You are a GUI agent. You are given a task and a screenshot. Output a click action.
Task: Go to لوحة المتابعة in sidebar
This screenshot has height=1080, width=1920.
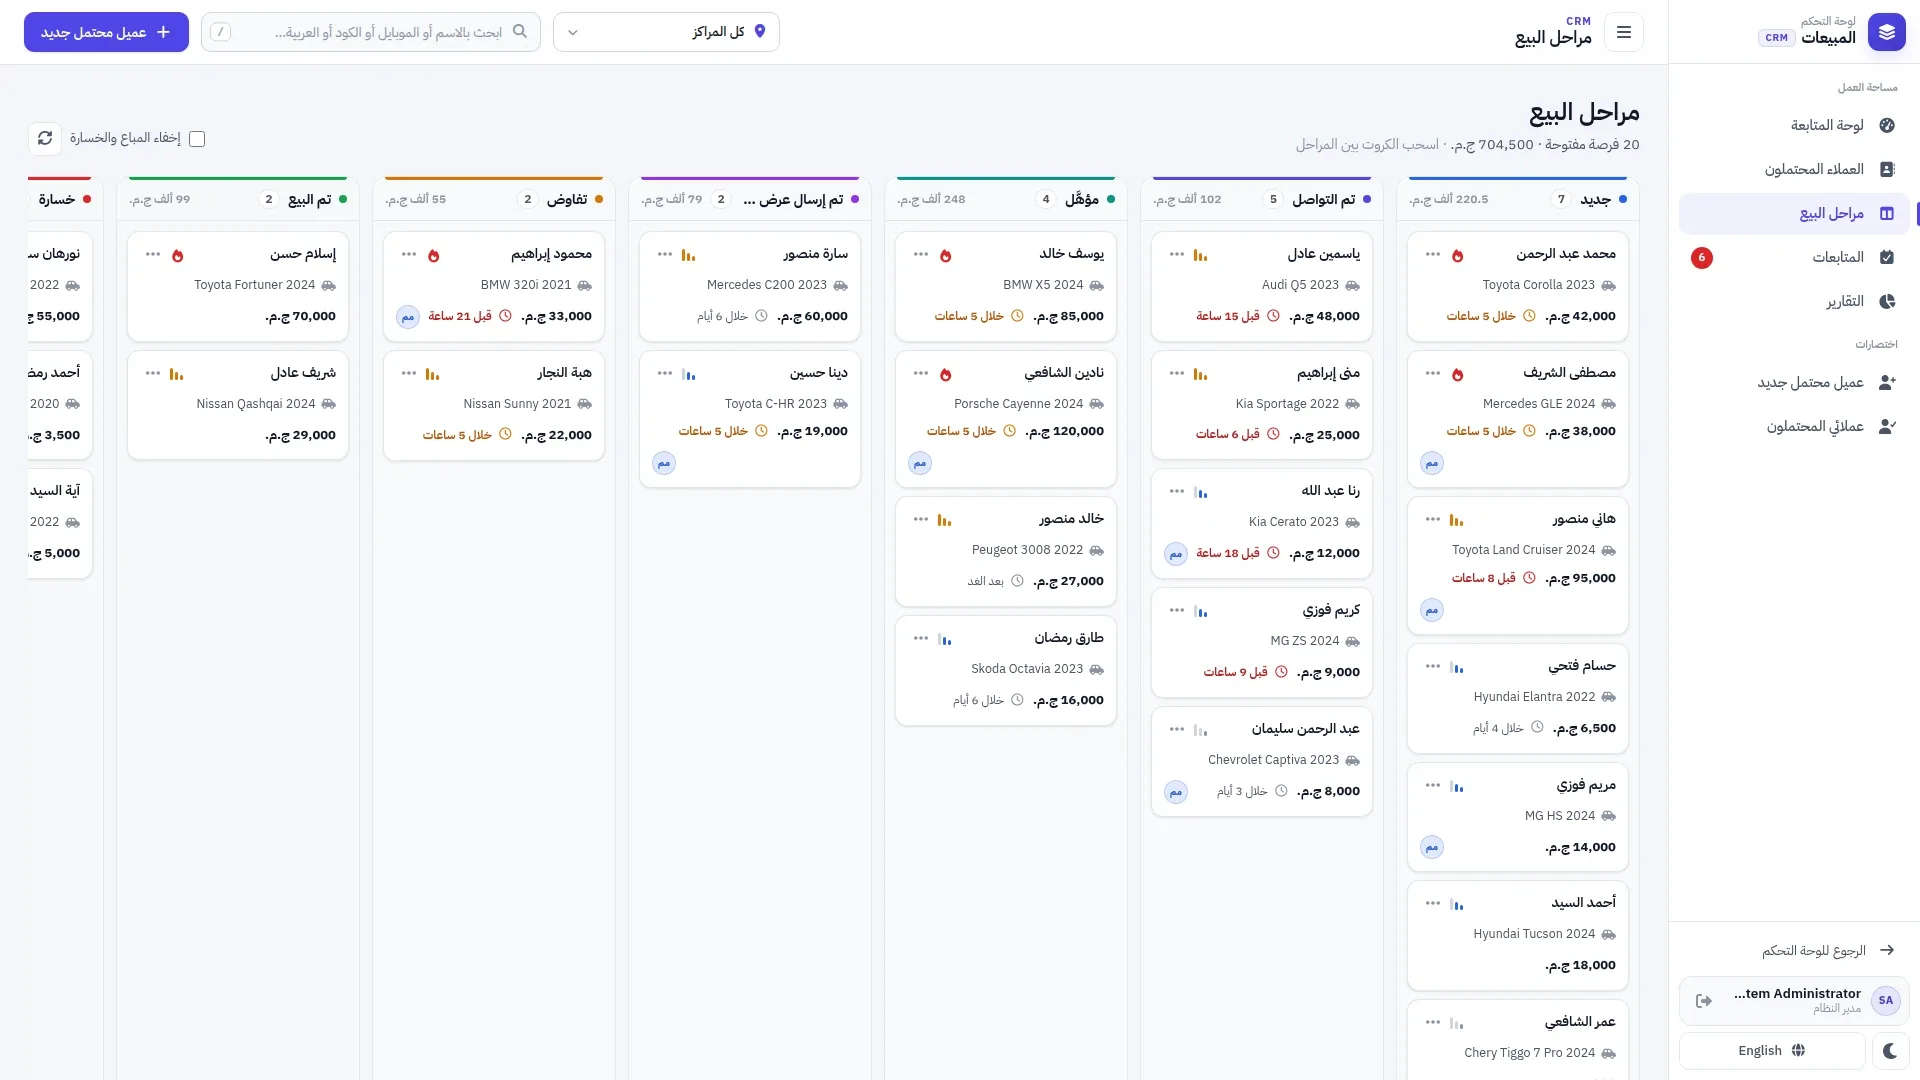pyautogui.click(x=1794, y=125)
